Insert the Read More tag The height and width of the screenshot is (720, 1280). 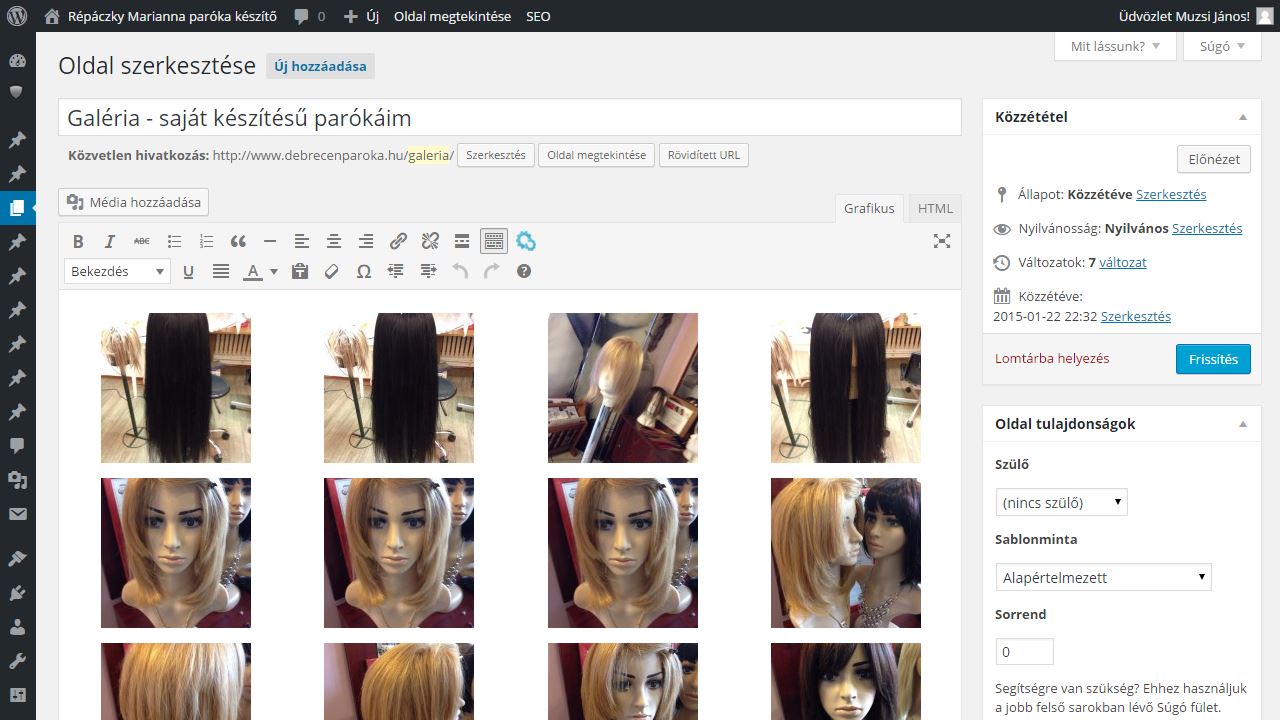click(x=462, y=241)
